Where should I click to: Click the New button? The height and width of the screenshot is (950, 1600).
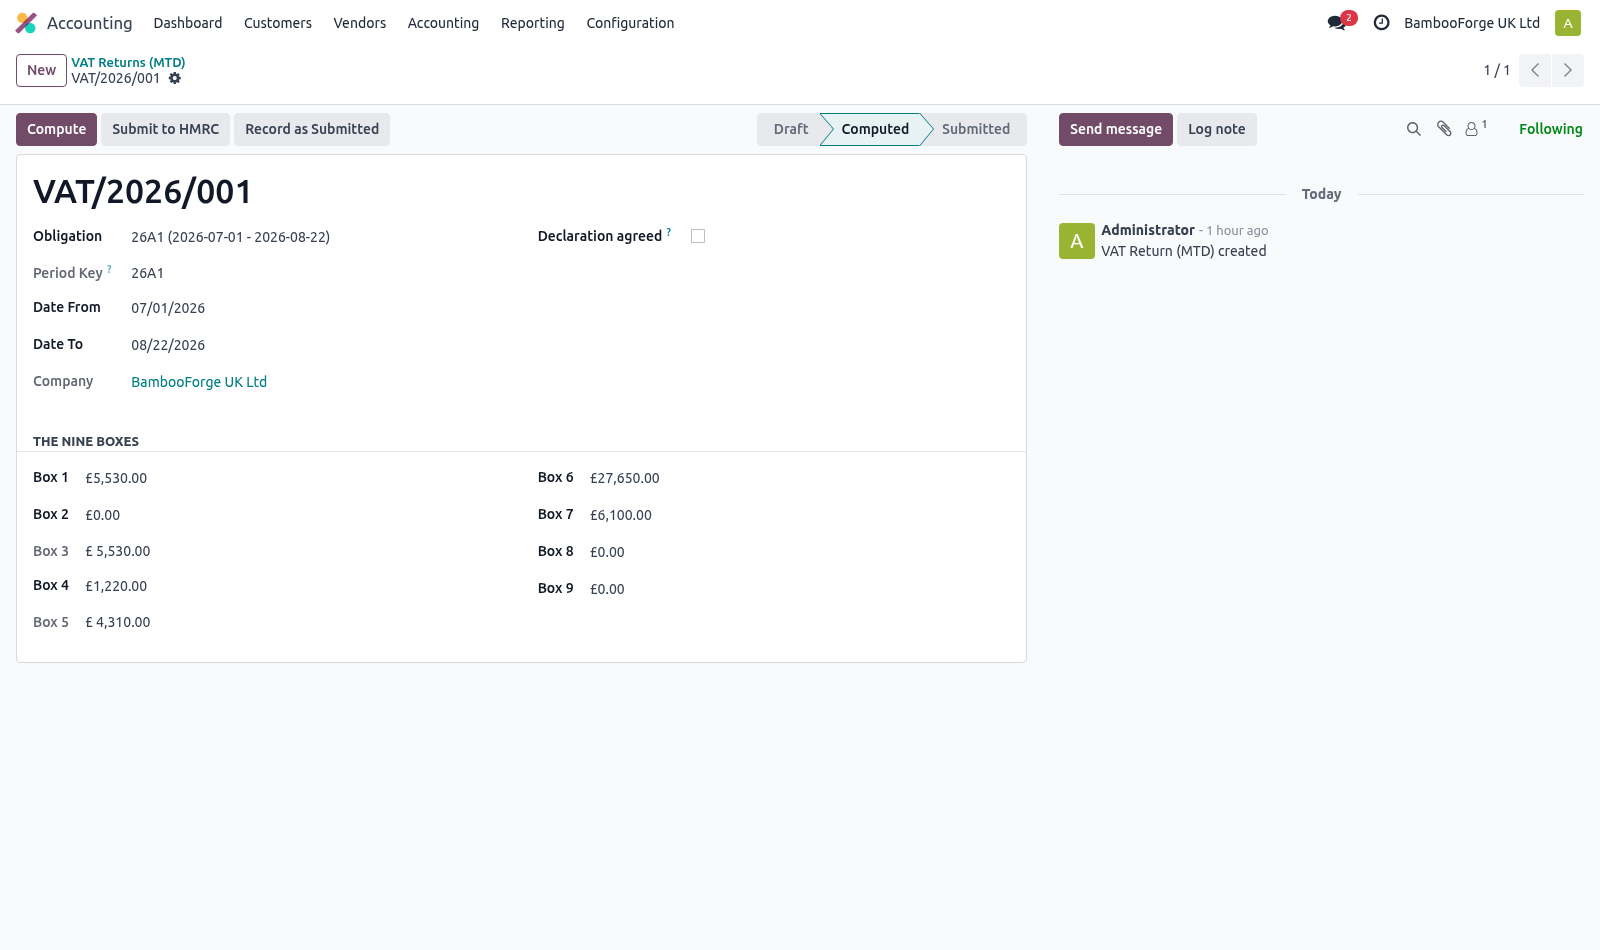point(41,70)
